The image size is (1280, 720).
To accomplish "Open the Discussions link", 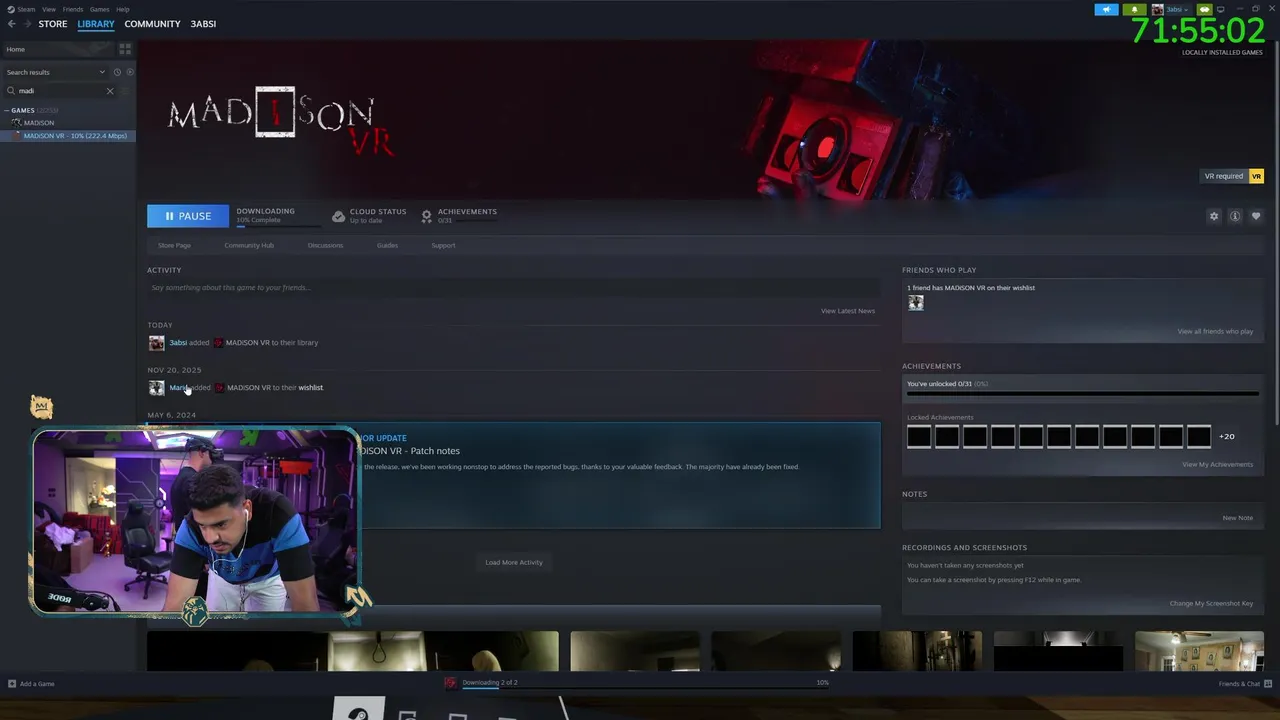I will (325, 245).
